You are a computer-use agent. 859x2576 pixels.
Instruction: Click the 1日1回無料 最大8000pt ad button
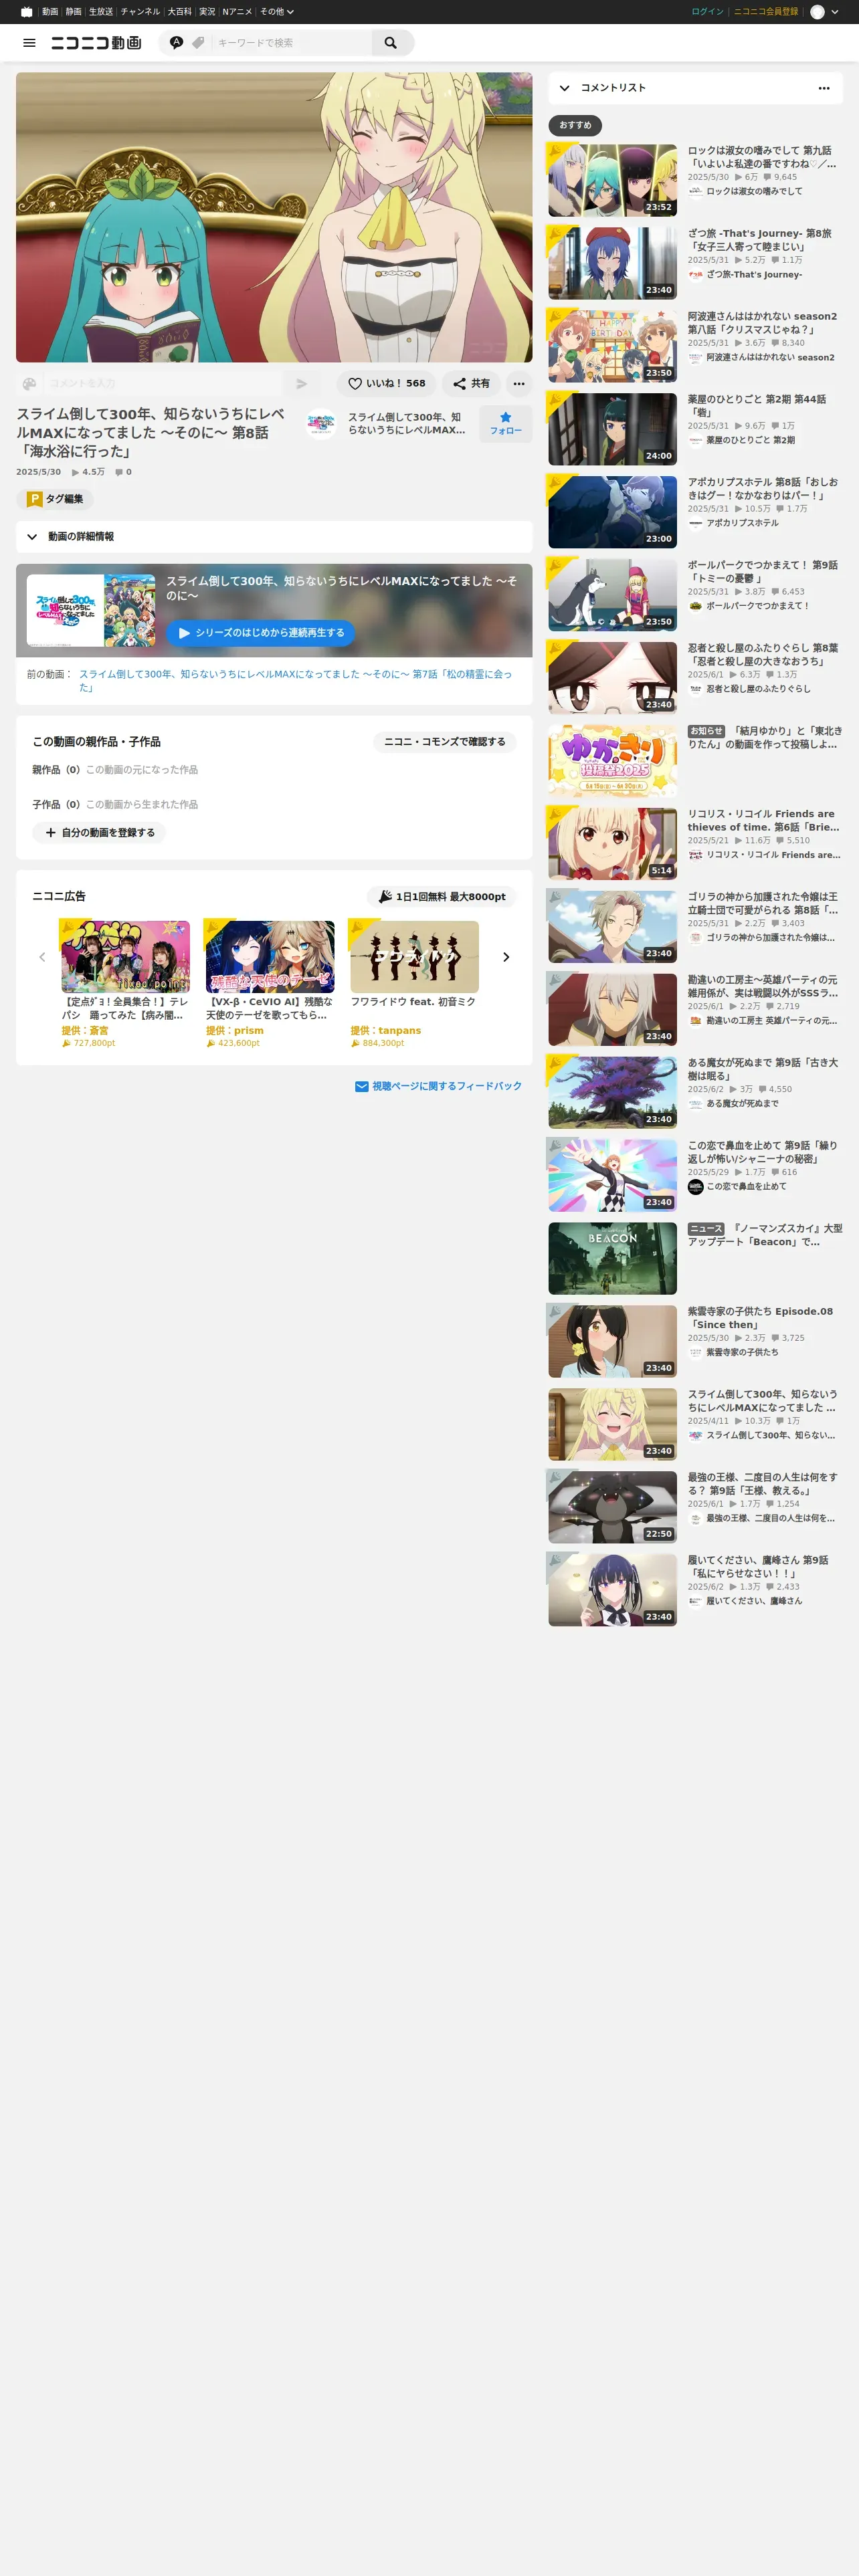point(442,897)
